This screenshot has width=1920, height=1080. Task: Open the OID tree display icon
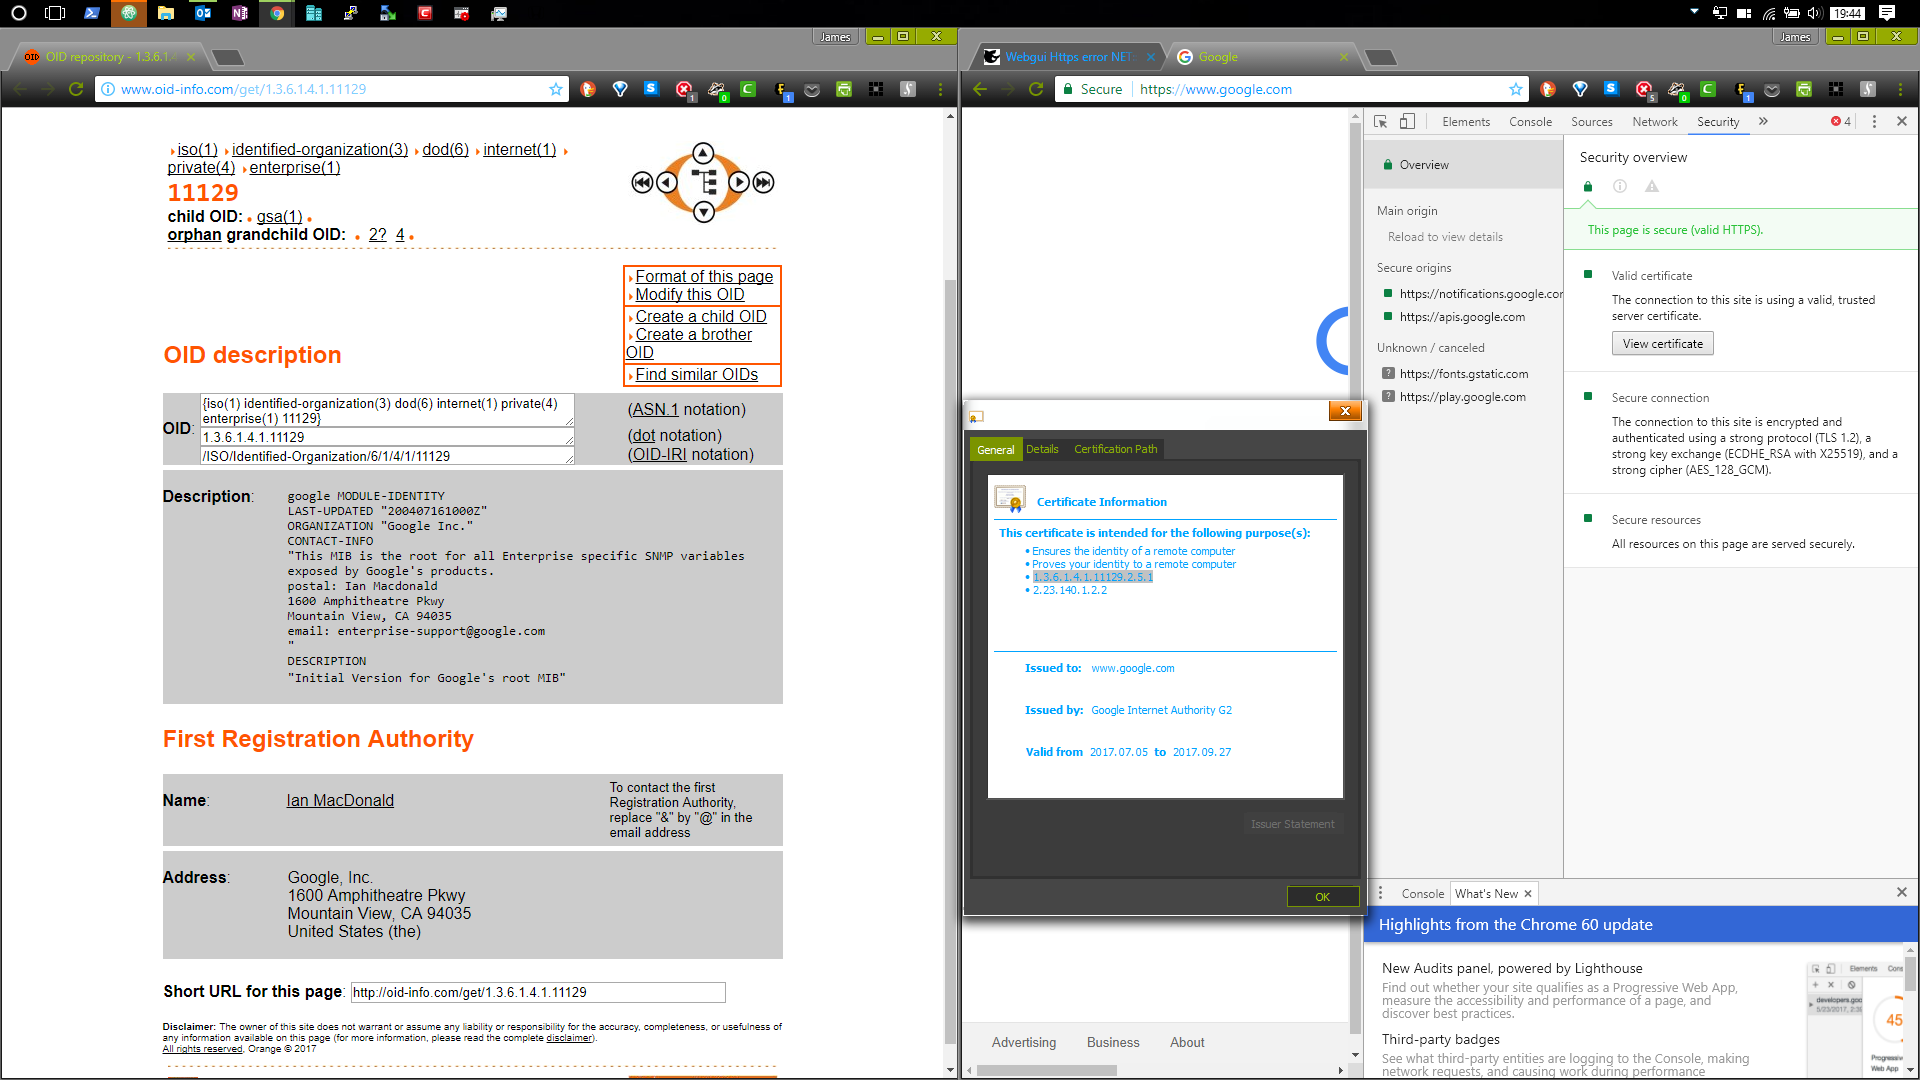pyautogui.click(x=704, y=182)
